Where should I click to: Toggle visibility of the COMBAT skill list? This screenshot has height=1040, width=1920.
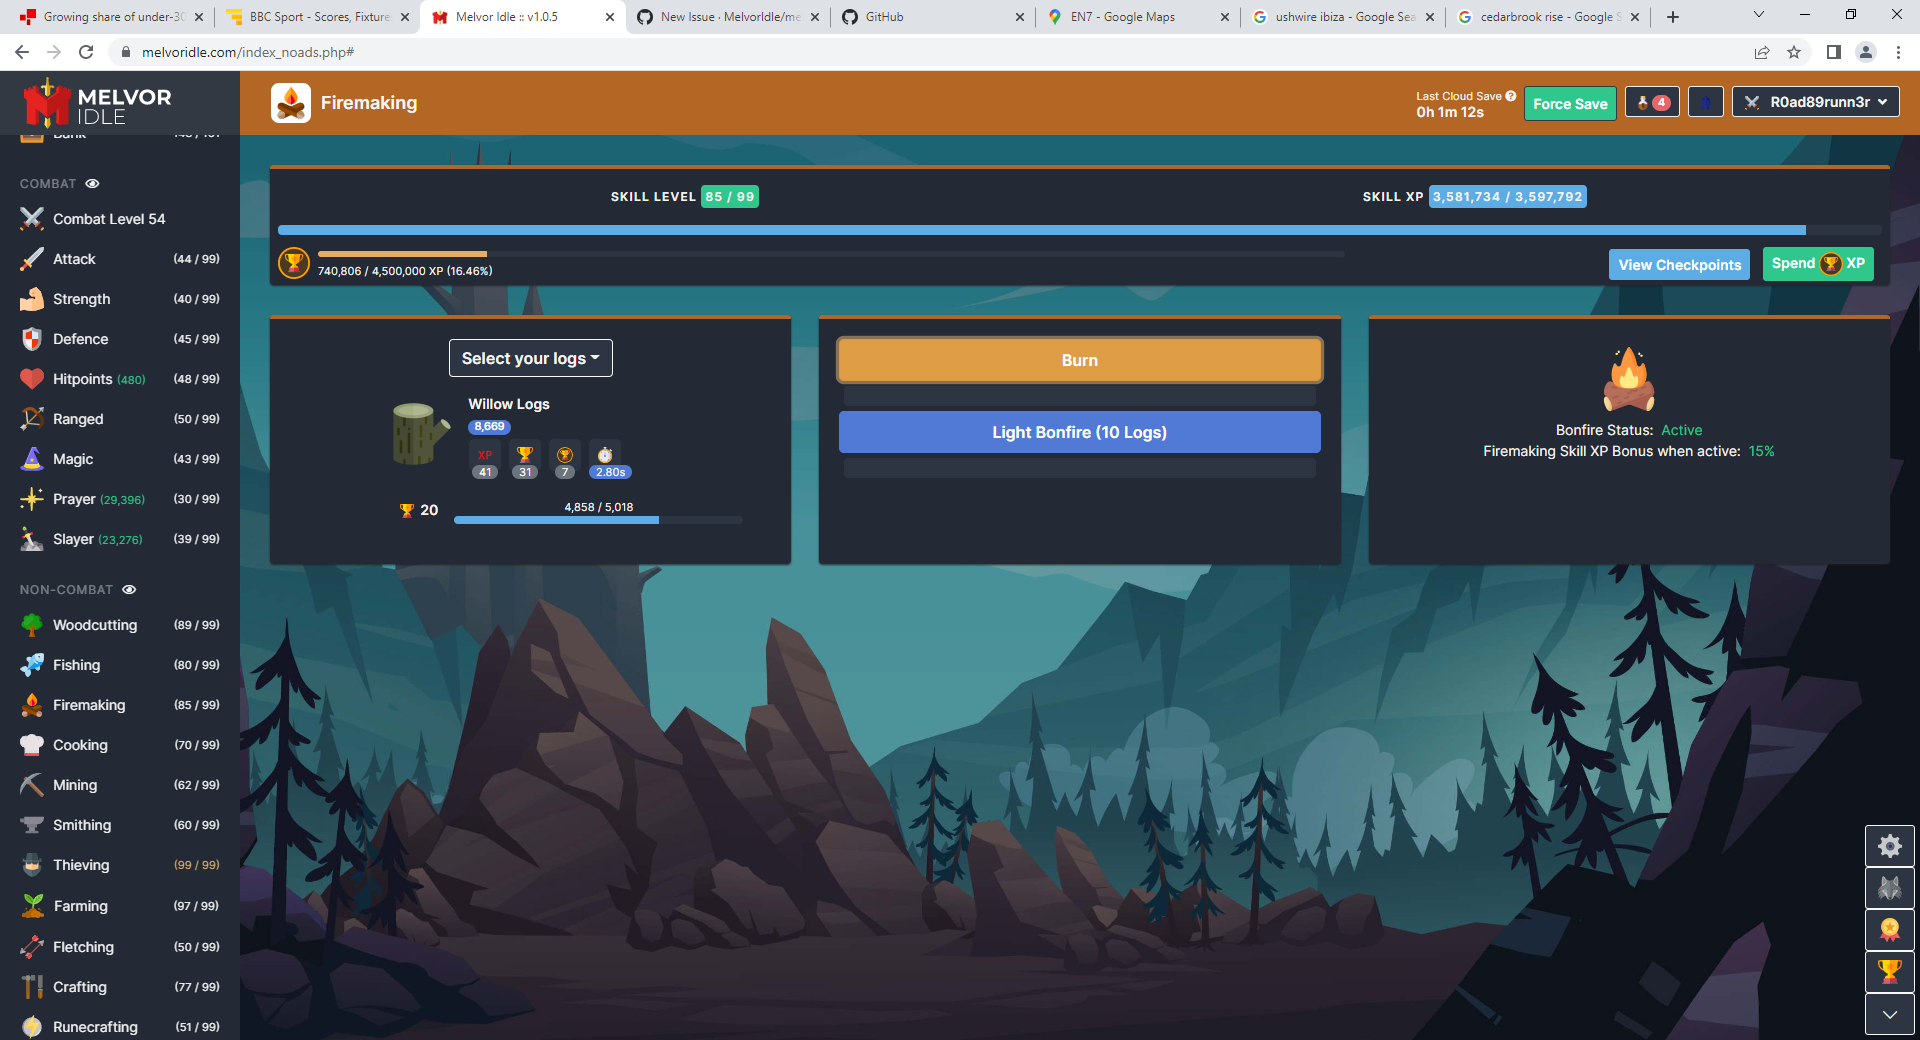[92, 183]
